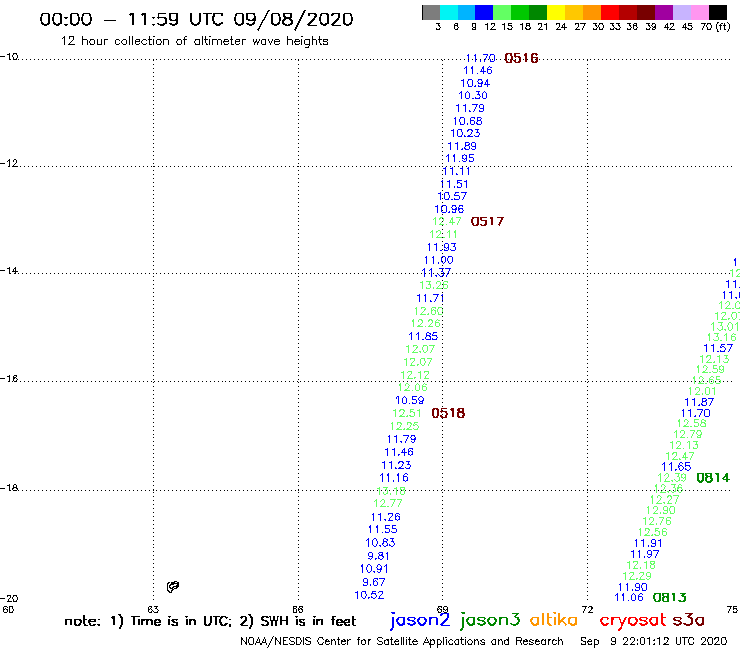Select the yellow legend color swatch
Screen dimensions: 740x650
[556, 12]
